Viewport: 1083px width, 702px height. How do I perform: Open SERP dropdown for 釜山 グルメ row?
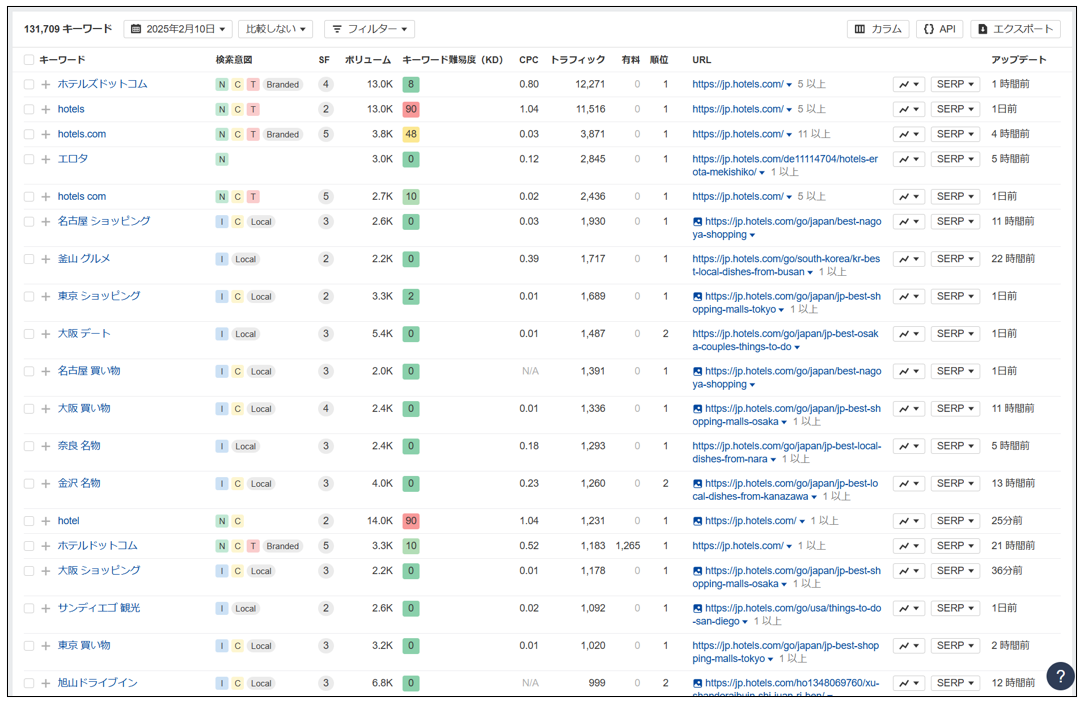pyautogui.click(x=955, y=259)
